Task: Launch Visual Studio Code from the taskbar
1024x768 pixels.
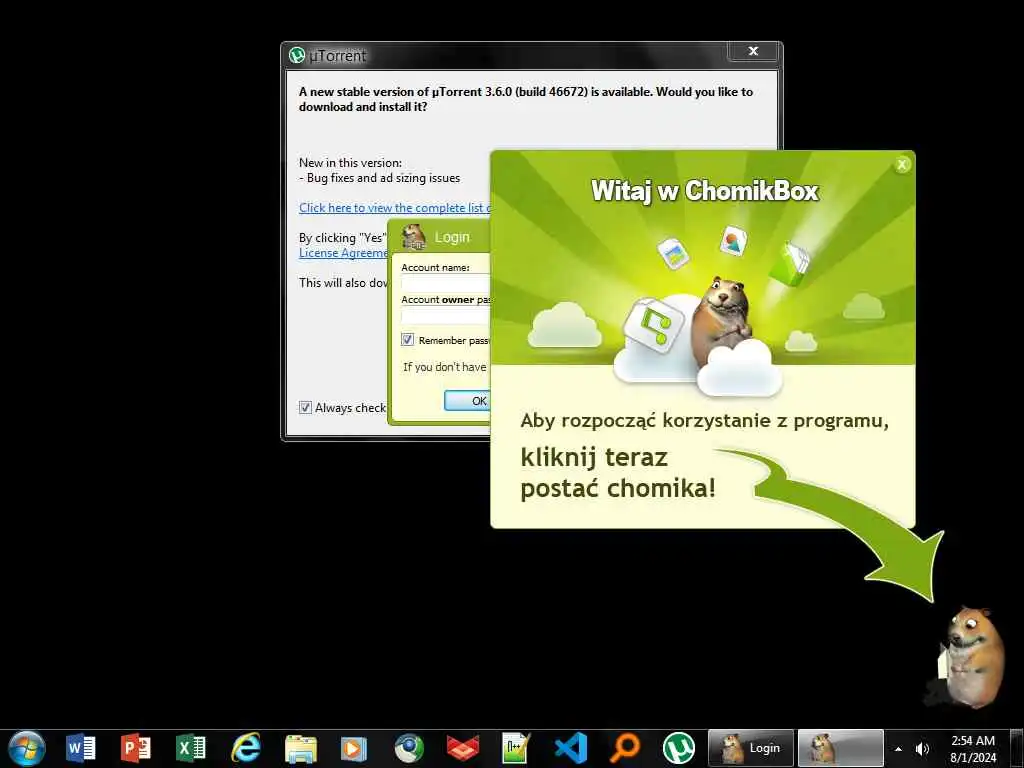Action: 571,748
